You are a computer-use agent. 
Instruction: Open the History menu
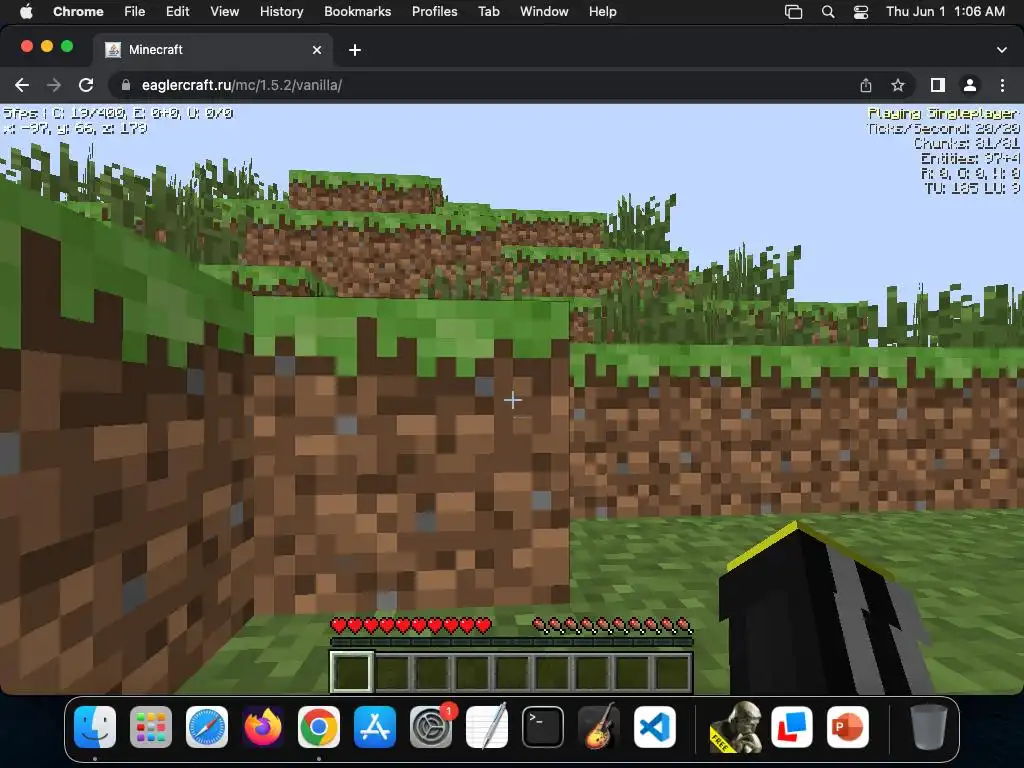pyautogui.click(x=281, y=11)
